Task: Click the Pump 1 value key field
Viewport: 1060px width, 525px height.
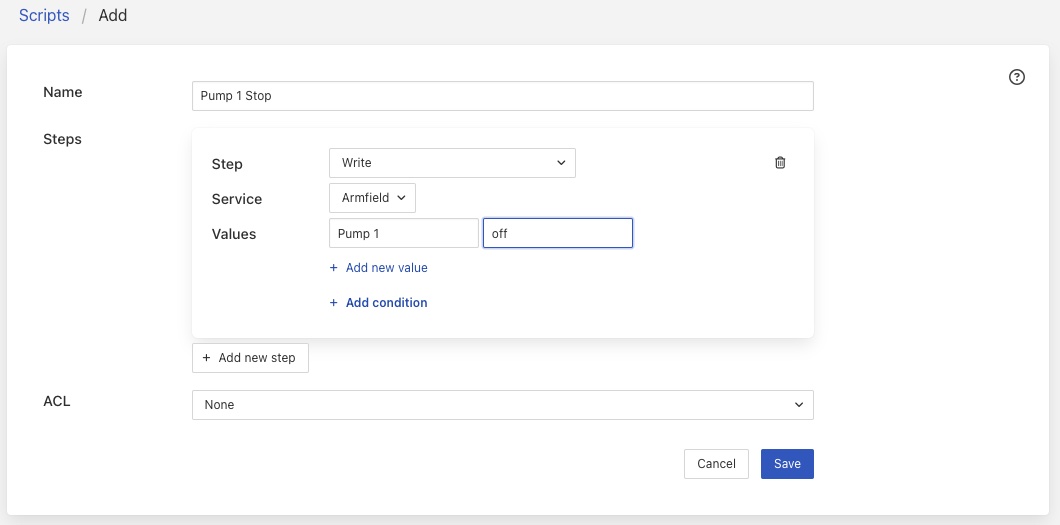Action: pyautogui.click(x=403, y=233)
